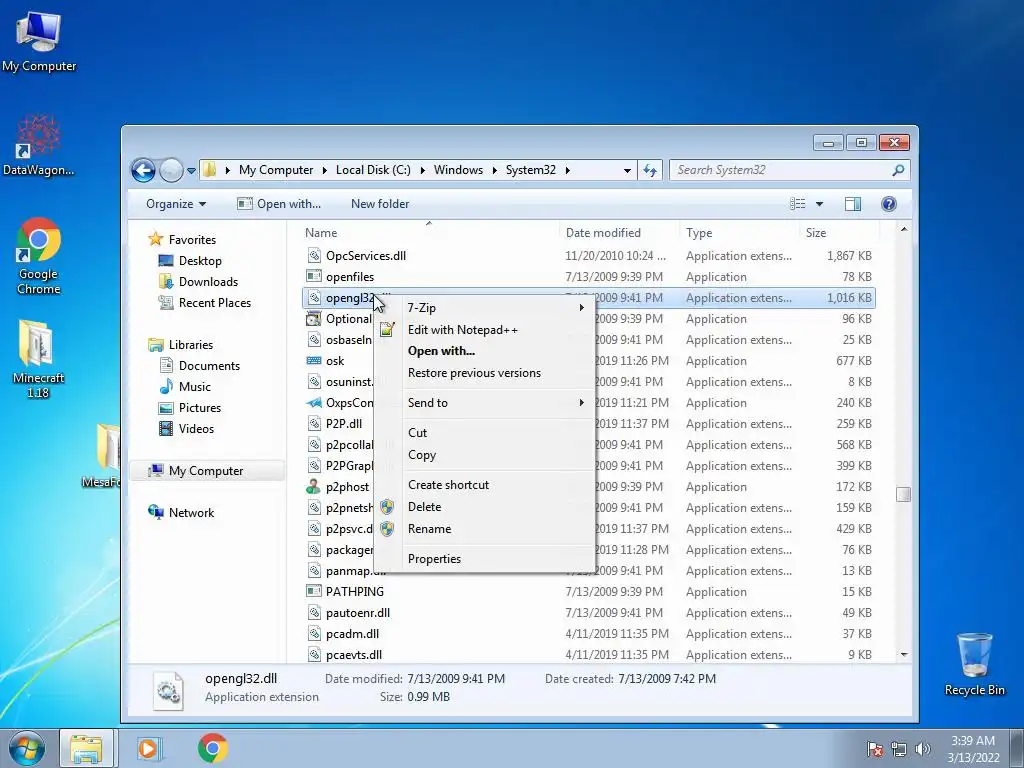Click the change view icon
Viewport: 1024px width, 768px height.
pyautogui.click(x=797, y=204)
